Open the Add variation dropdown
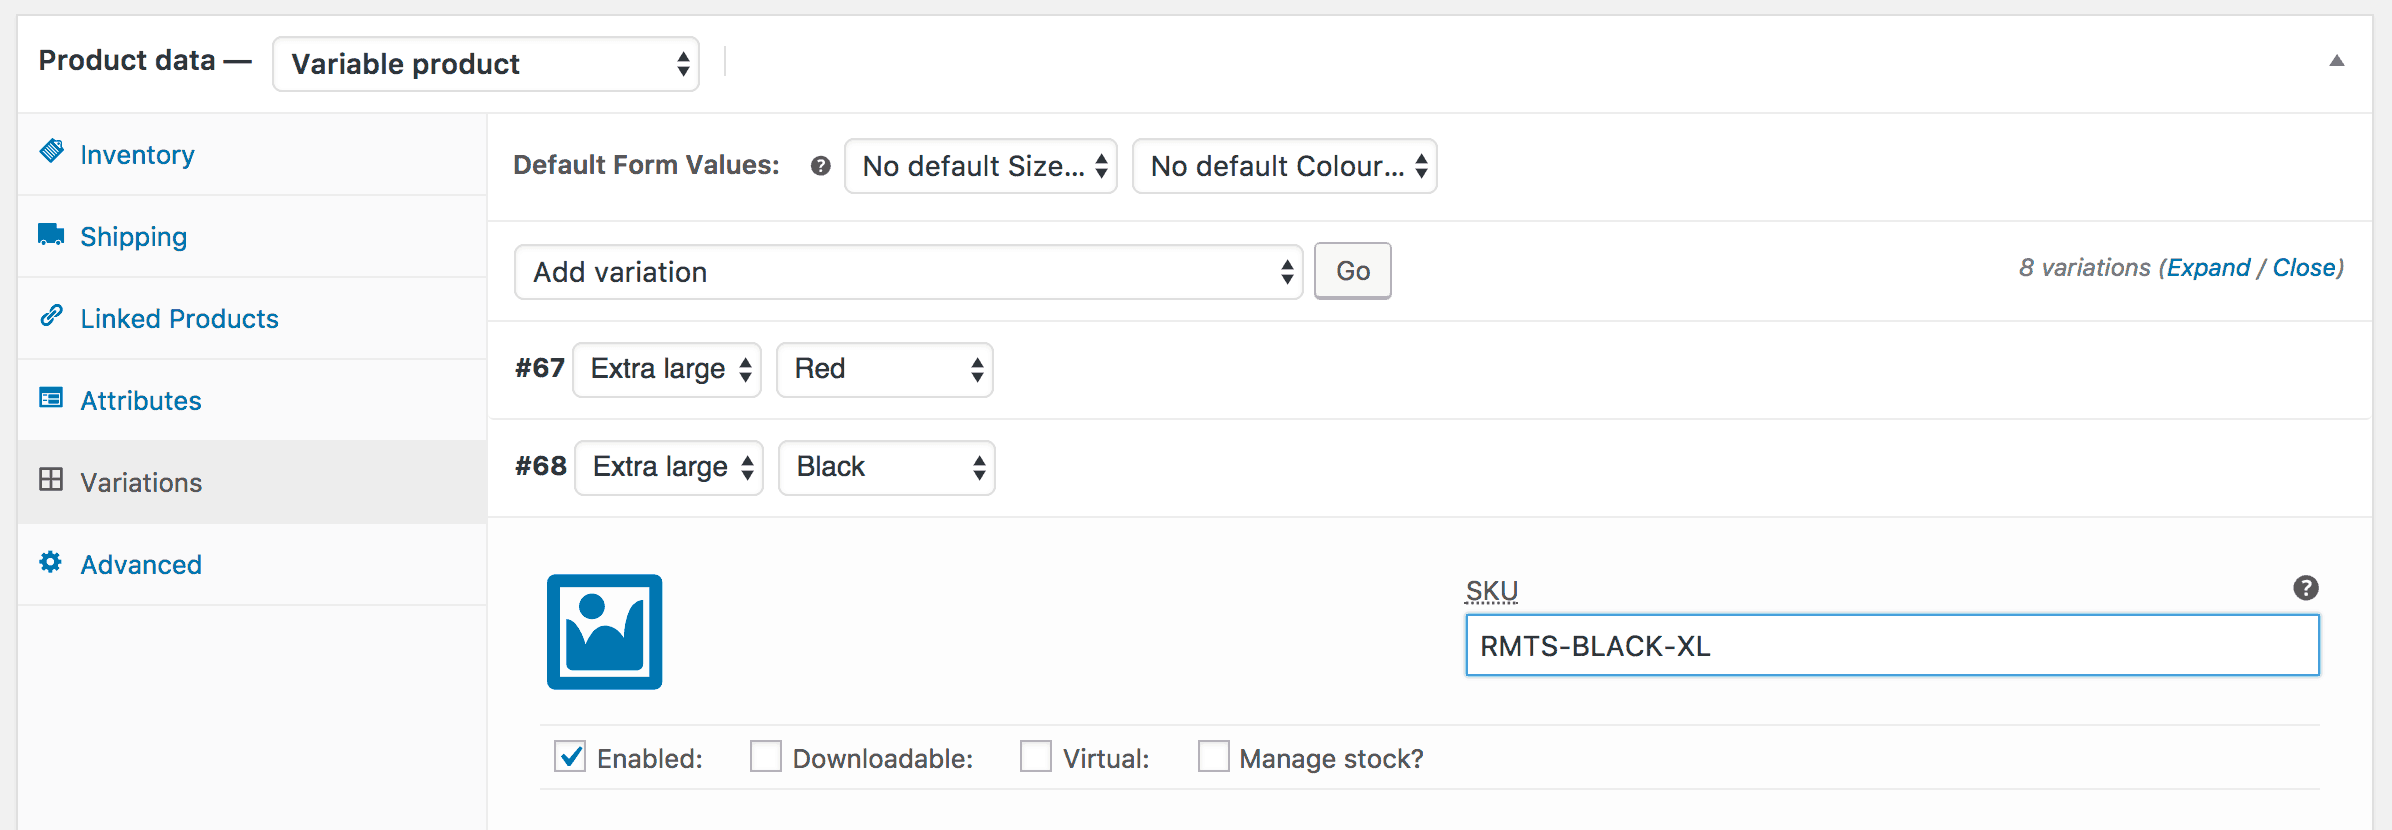2392x830 pixels. 908,272
